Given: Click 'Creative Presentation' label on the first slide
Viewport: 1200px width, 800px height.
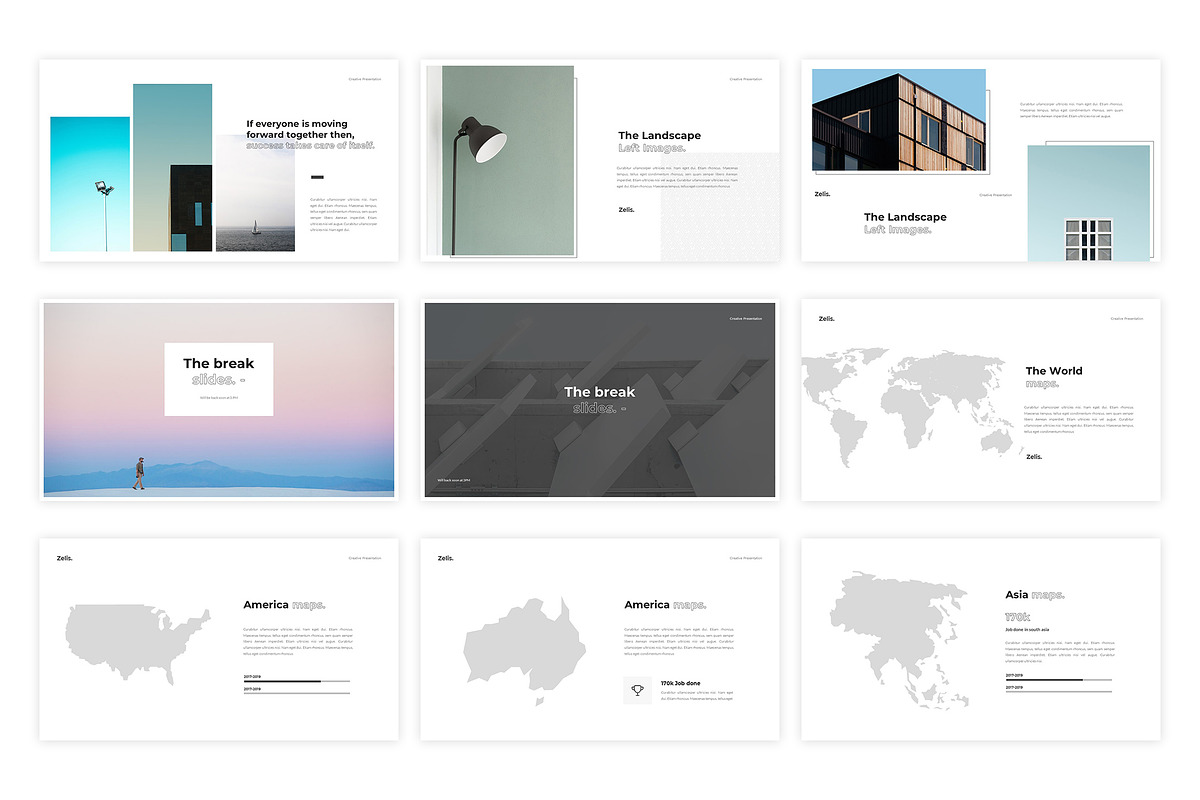Looking at the screenshot, I should point(365,79).
